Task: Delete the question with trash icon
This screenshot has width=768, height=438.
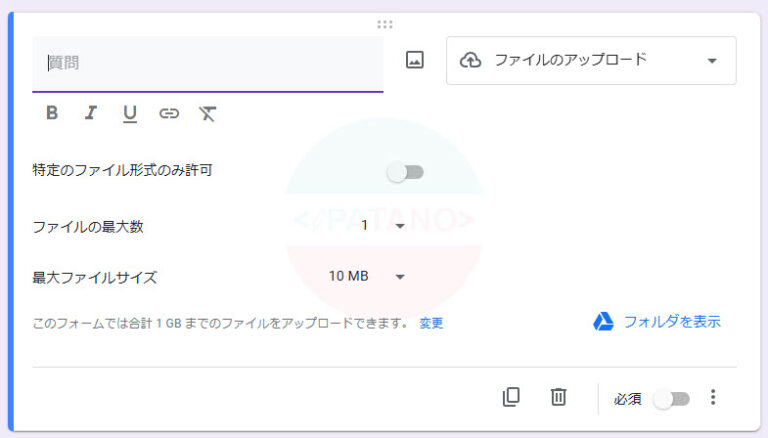Action: coord(559,397)
